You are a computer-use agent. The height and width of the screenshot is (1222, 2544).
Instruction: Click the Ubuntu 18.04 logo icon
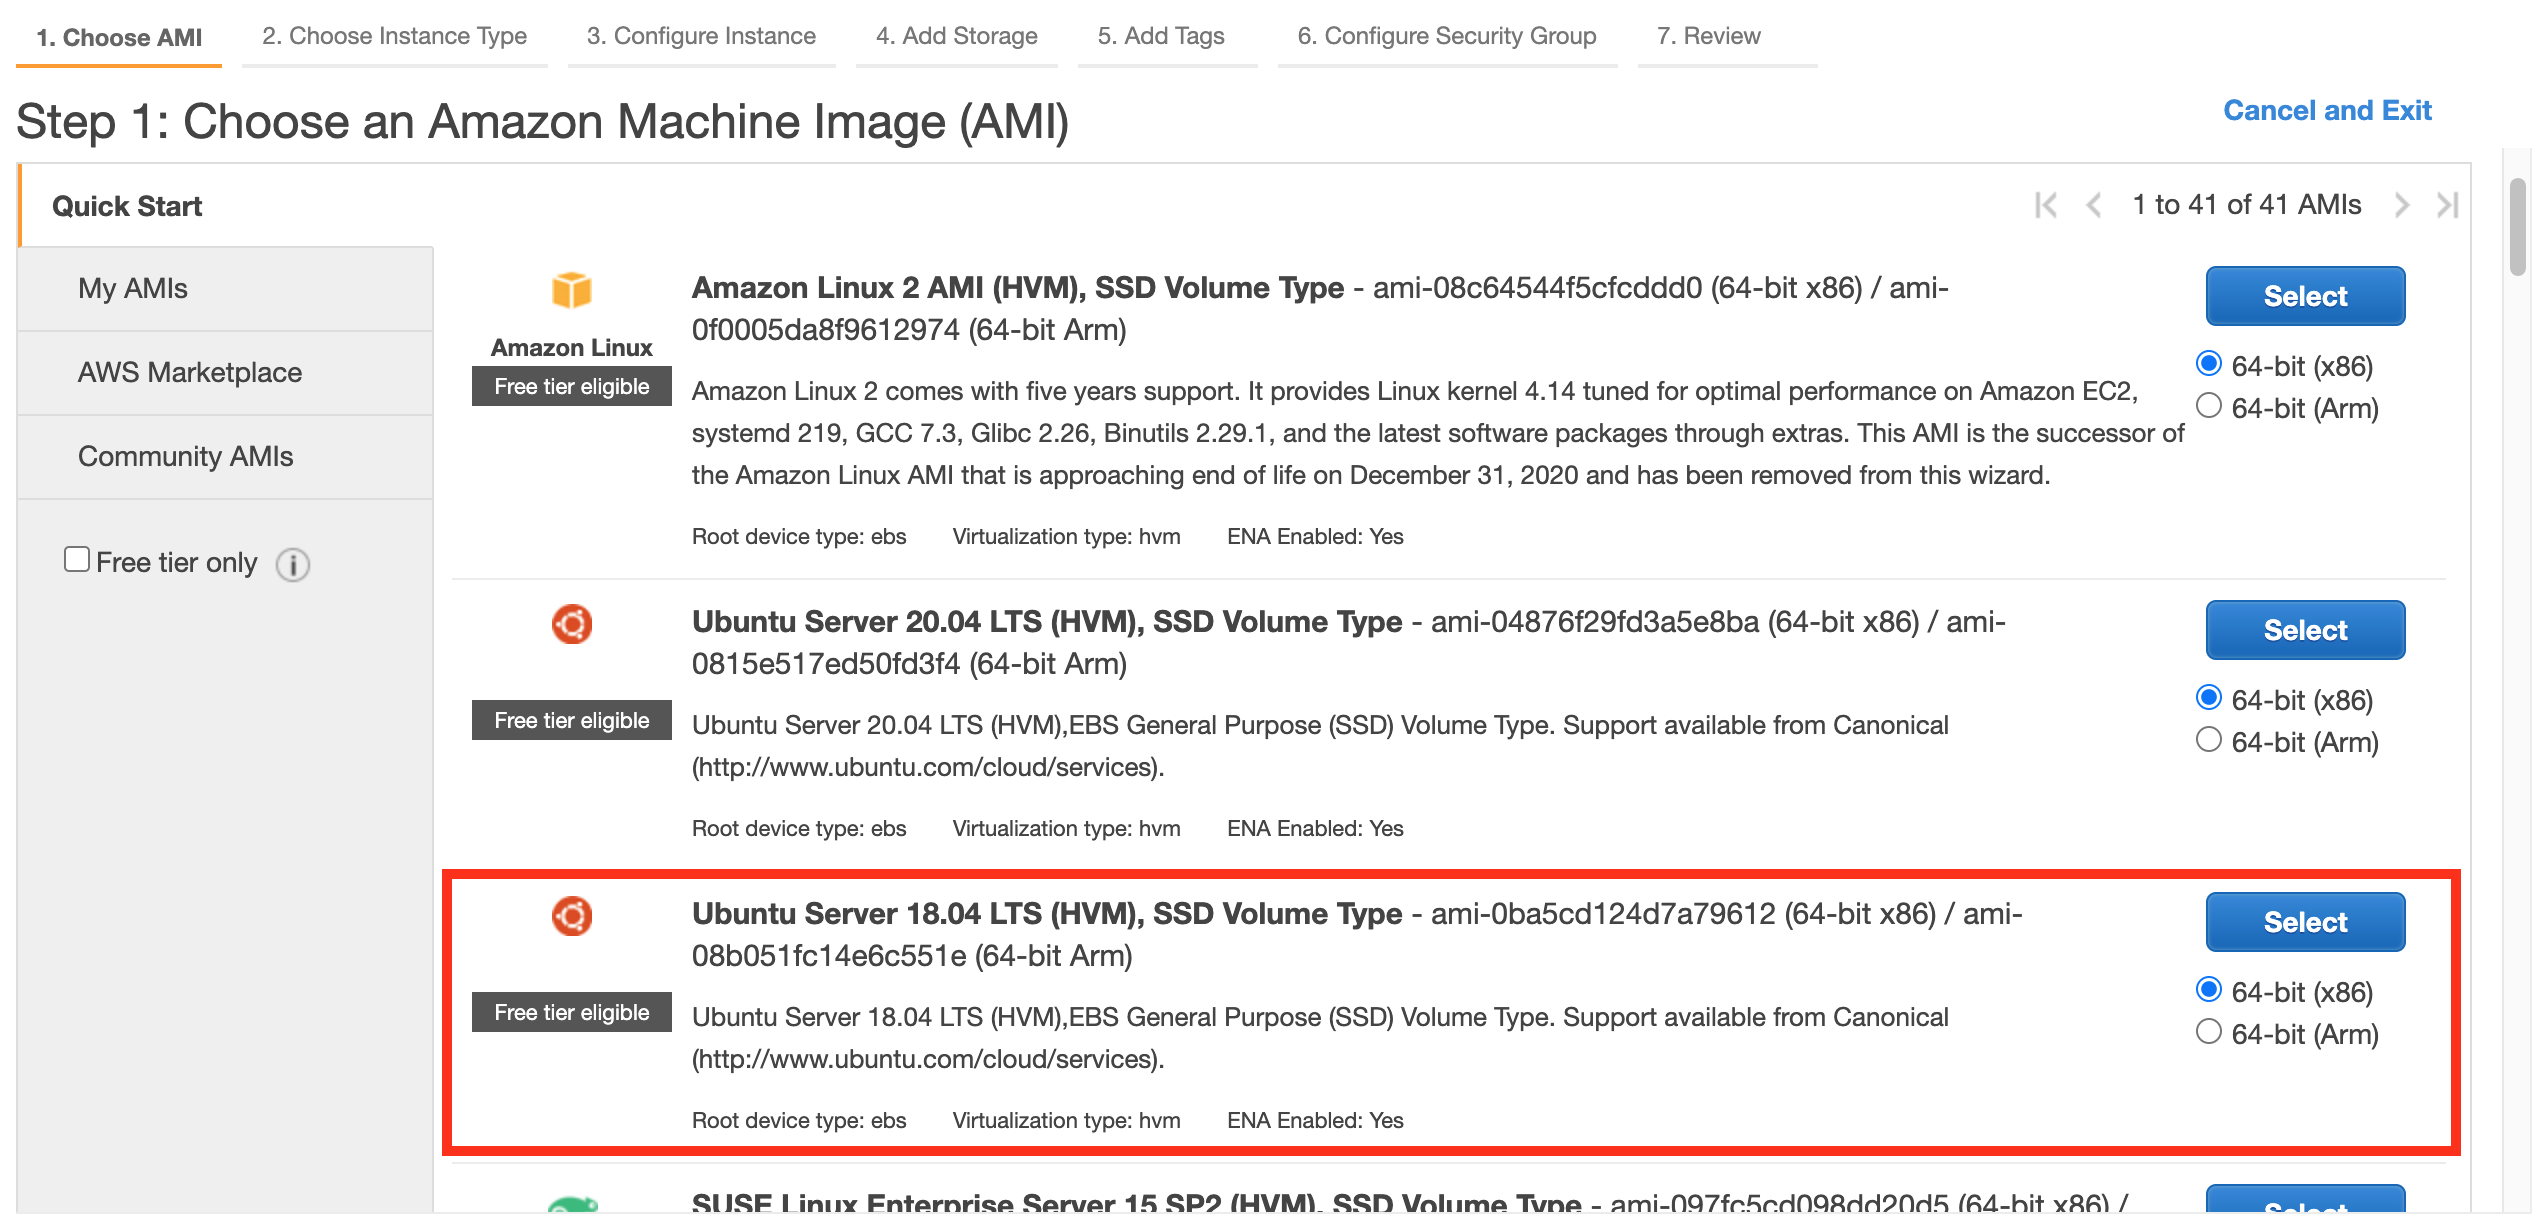(x=571, y=916)
